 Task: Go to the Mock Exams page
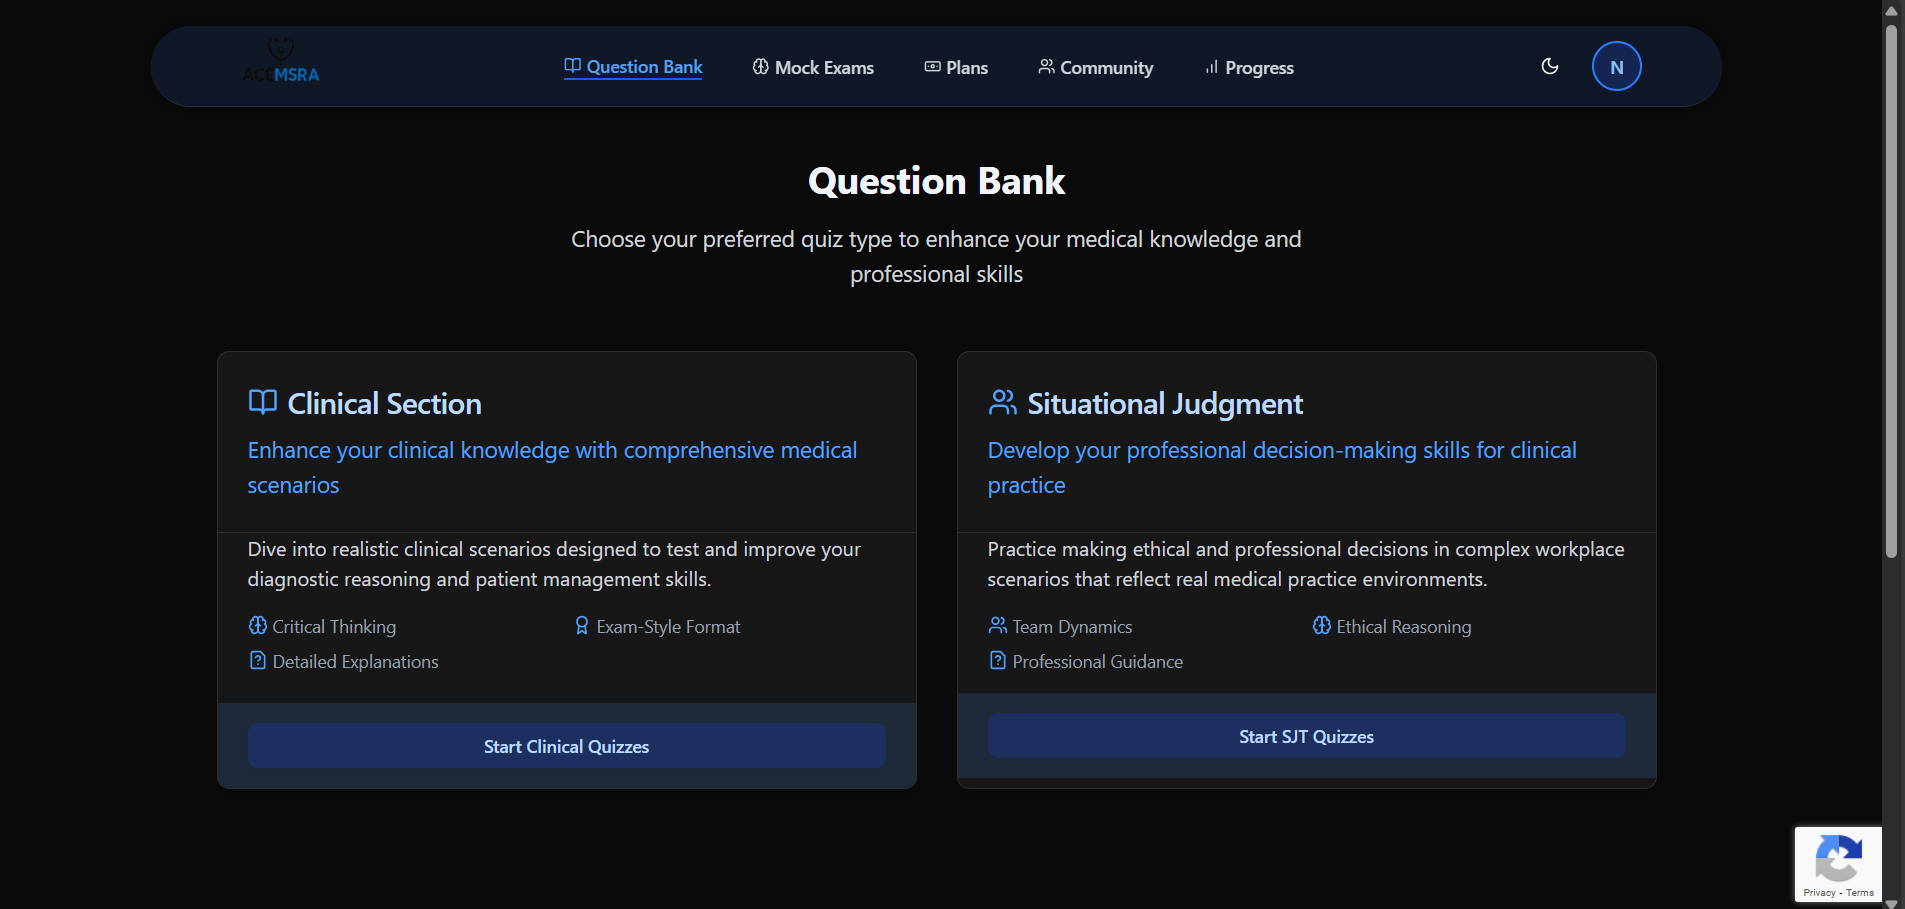pyautogui.click(x=813, y=67)
